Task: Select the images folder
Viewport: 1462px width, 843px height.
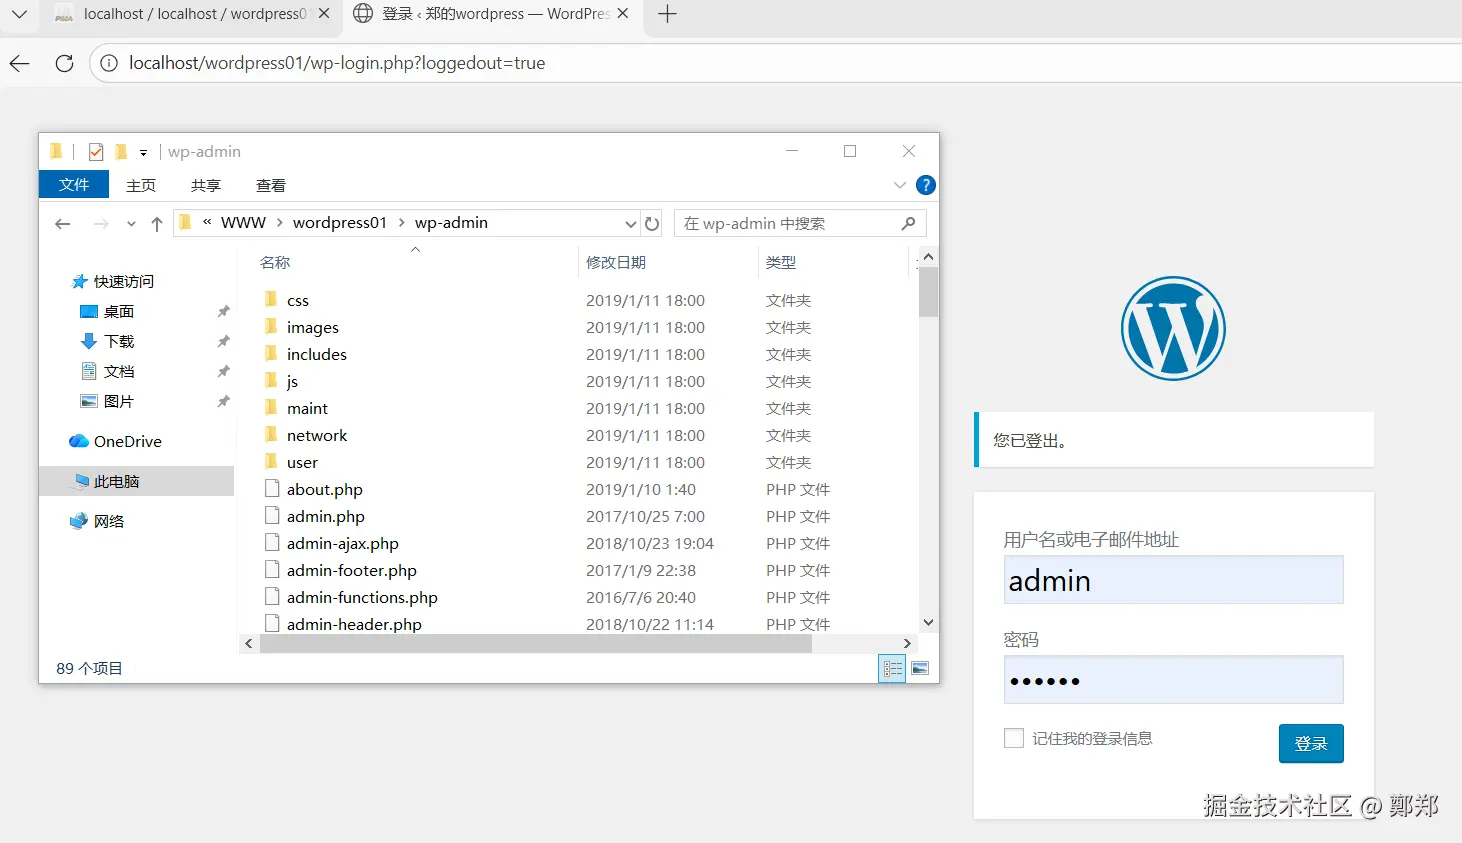Action: [313, 328]
